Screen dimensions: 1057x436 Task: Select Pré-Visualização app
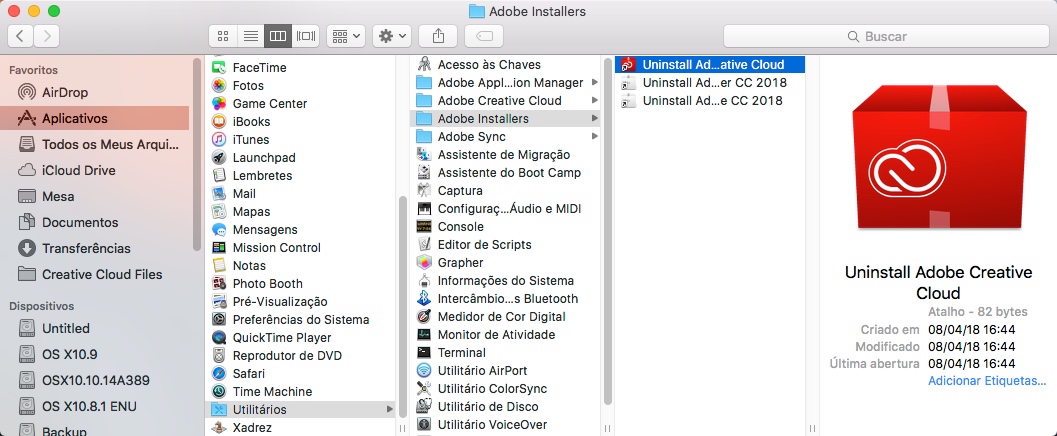coord(301,301)
